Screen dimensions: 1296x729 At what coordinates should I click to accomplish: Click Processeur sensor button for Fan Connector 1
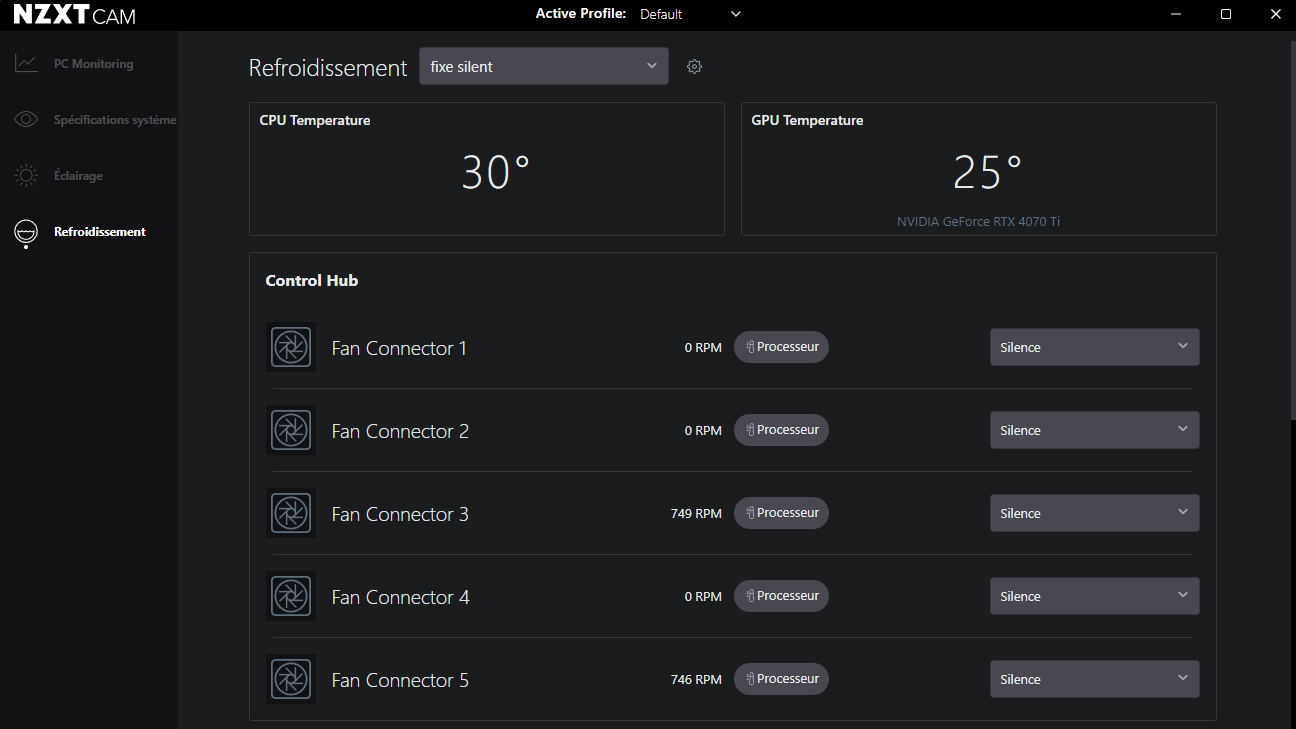tap(781, 347)
